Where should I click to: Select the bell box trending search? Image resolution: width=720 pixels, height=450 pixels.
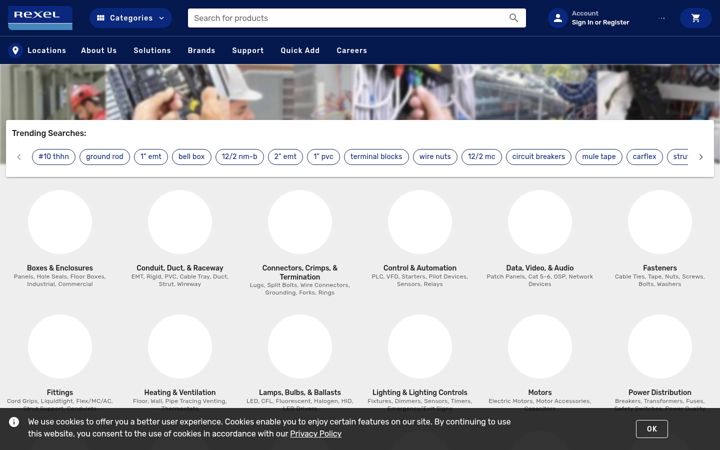pos(191,157)
